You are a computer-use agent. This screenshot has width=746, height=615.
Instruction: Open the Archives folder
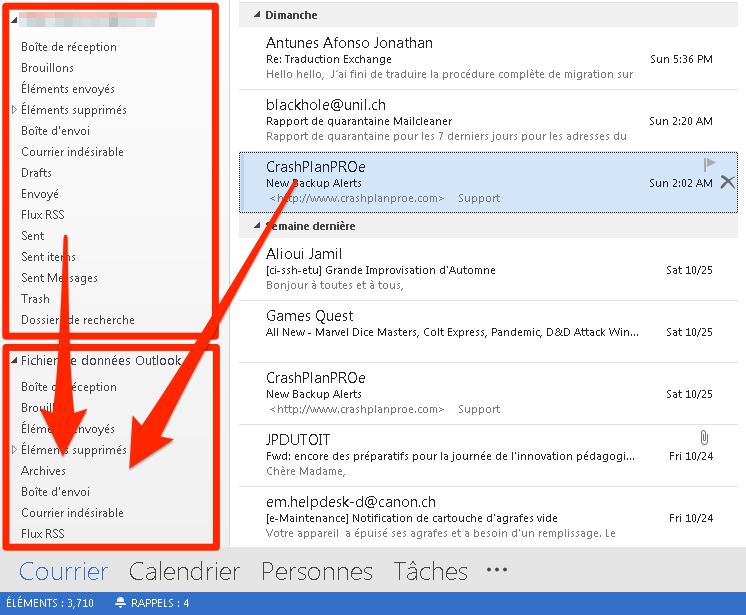[x=43, y=471]
